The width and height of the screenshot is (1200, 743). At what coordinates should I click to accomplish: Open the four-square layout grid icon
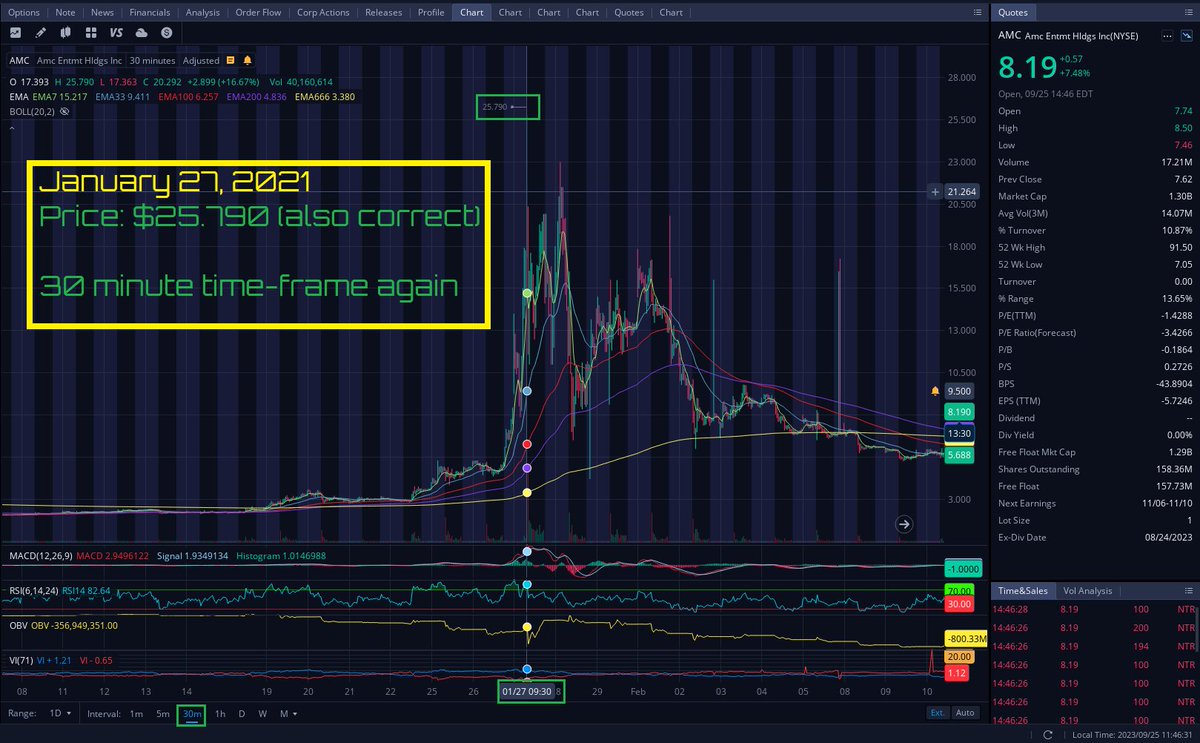coord(92,33)
